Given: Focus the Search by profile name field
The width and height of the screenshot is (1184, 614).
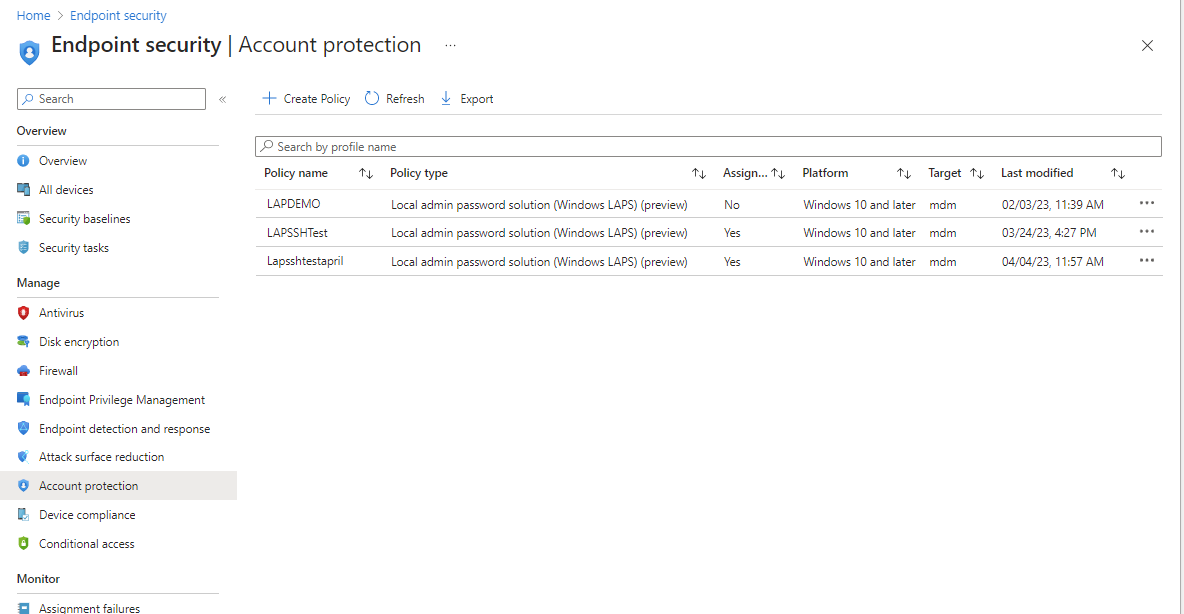Looking at the screenshot, I should [x=708, y=147].
